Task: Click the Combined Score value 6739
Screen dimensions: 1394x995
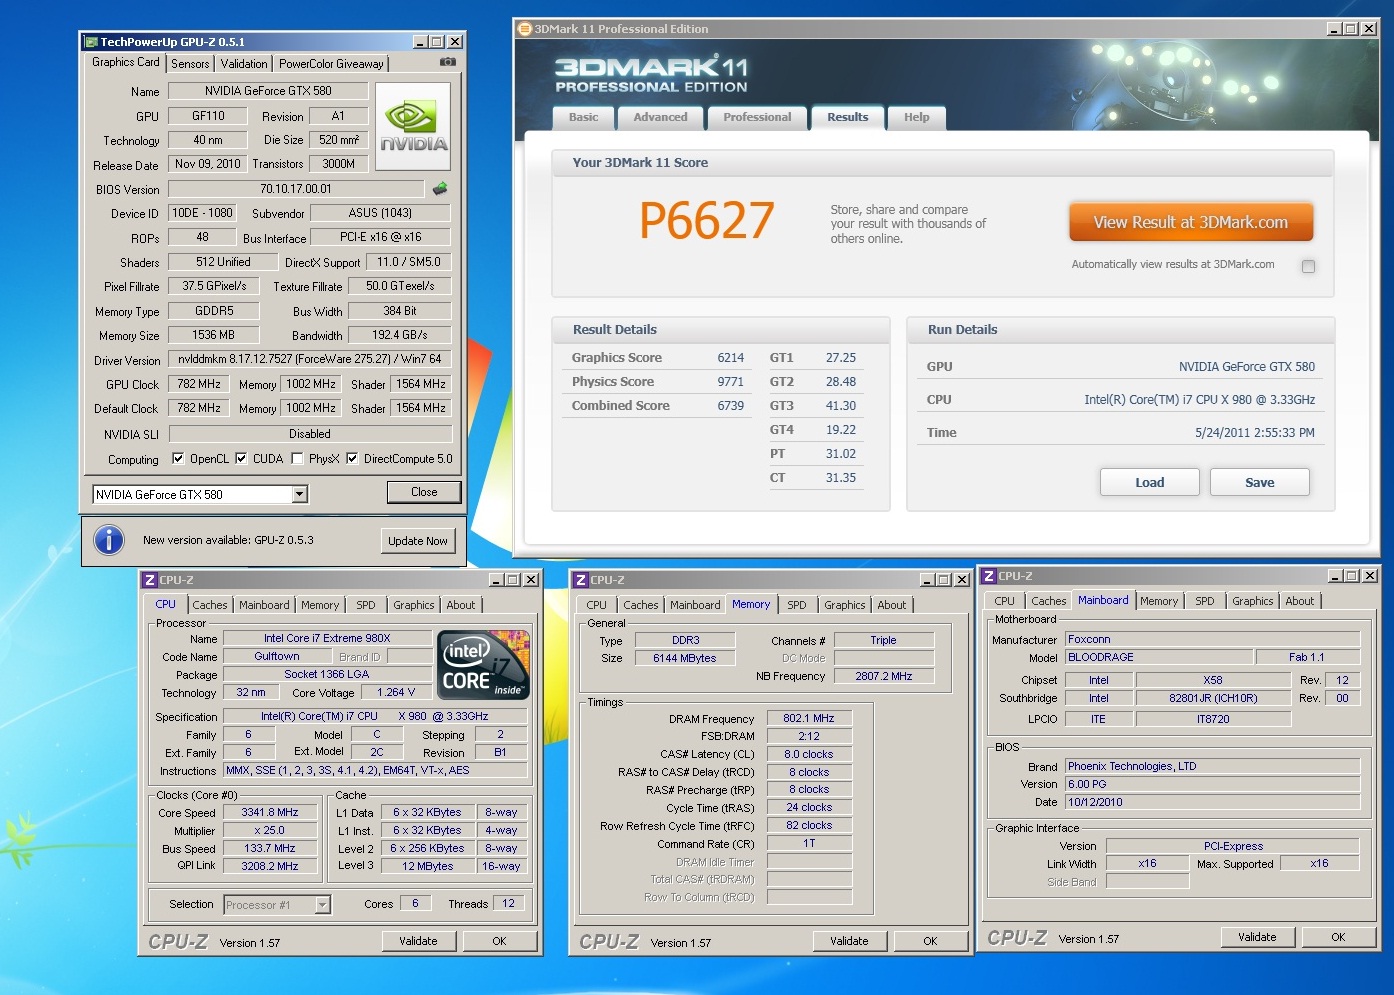Action: (731, 406)
